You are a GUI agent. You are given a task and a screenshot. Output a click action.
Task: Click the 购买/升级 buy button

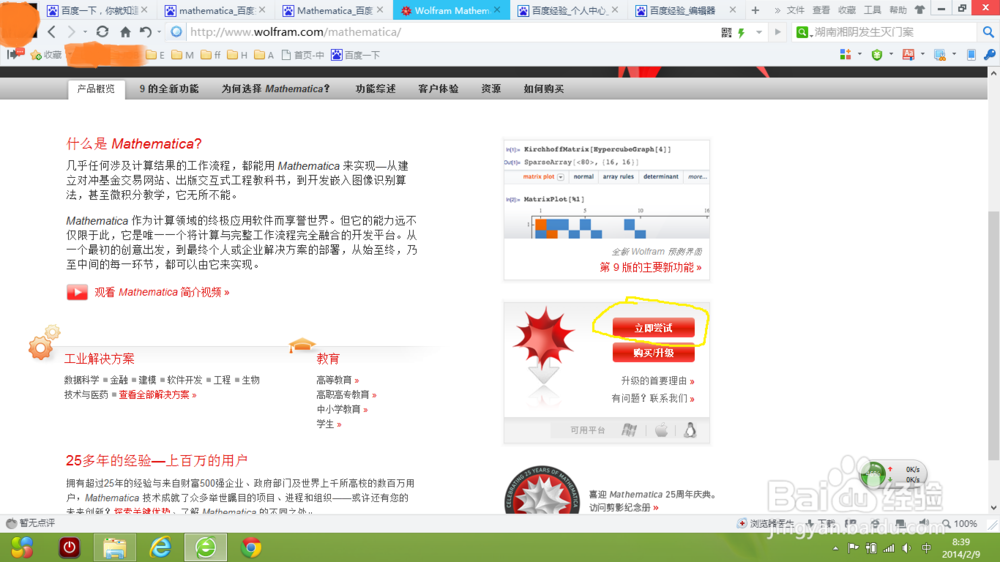653,353
